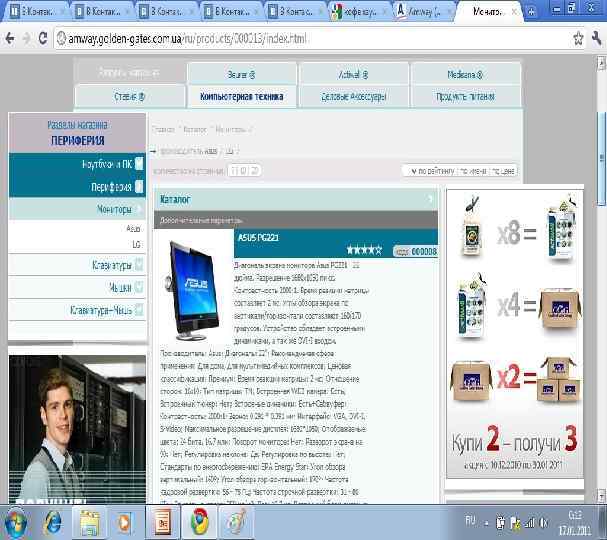Launch Internet Explorer from taskbar
The height and width of the screenshot is (540, 607).
click(51, 522)
